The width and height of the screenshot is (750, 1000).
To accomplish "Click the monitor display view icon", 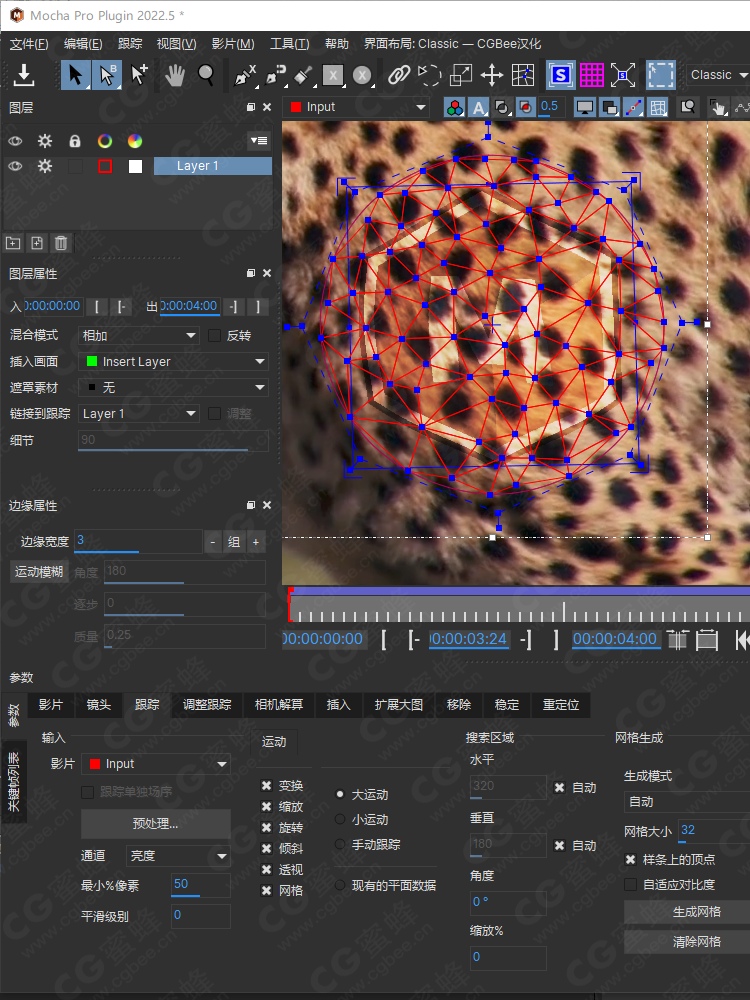I will click(585, 107).
